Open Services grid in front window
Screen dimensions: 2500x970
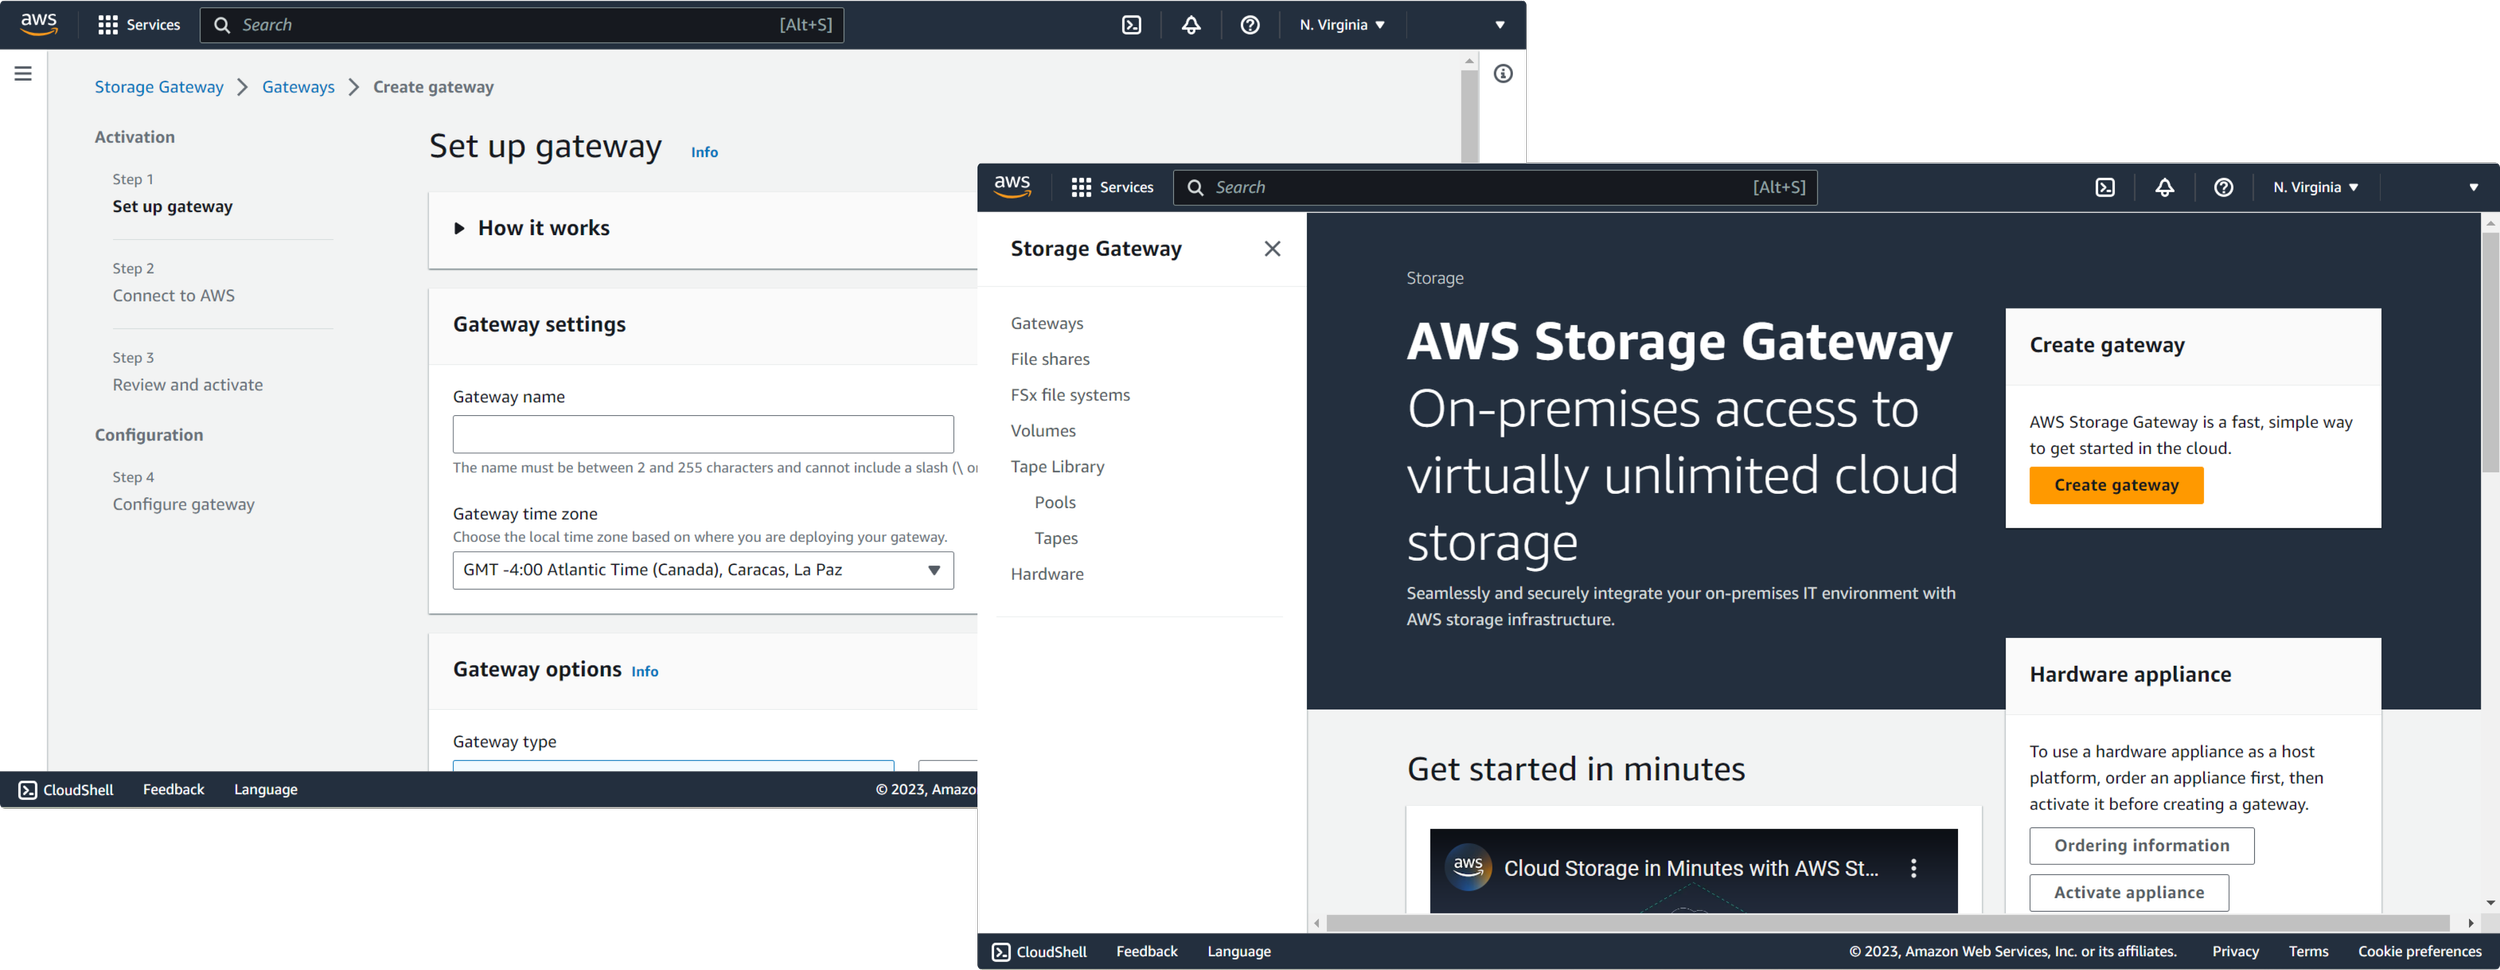[1112, 187]
